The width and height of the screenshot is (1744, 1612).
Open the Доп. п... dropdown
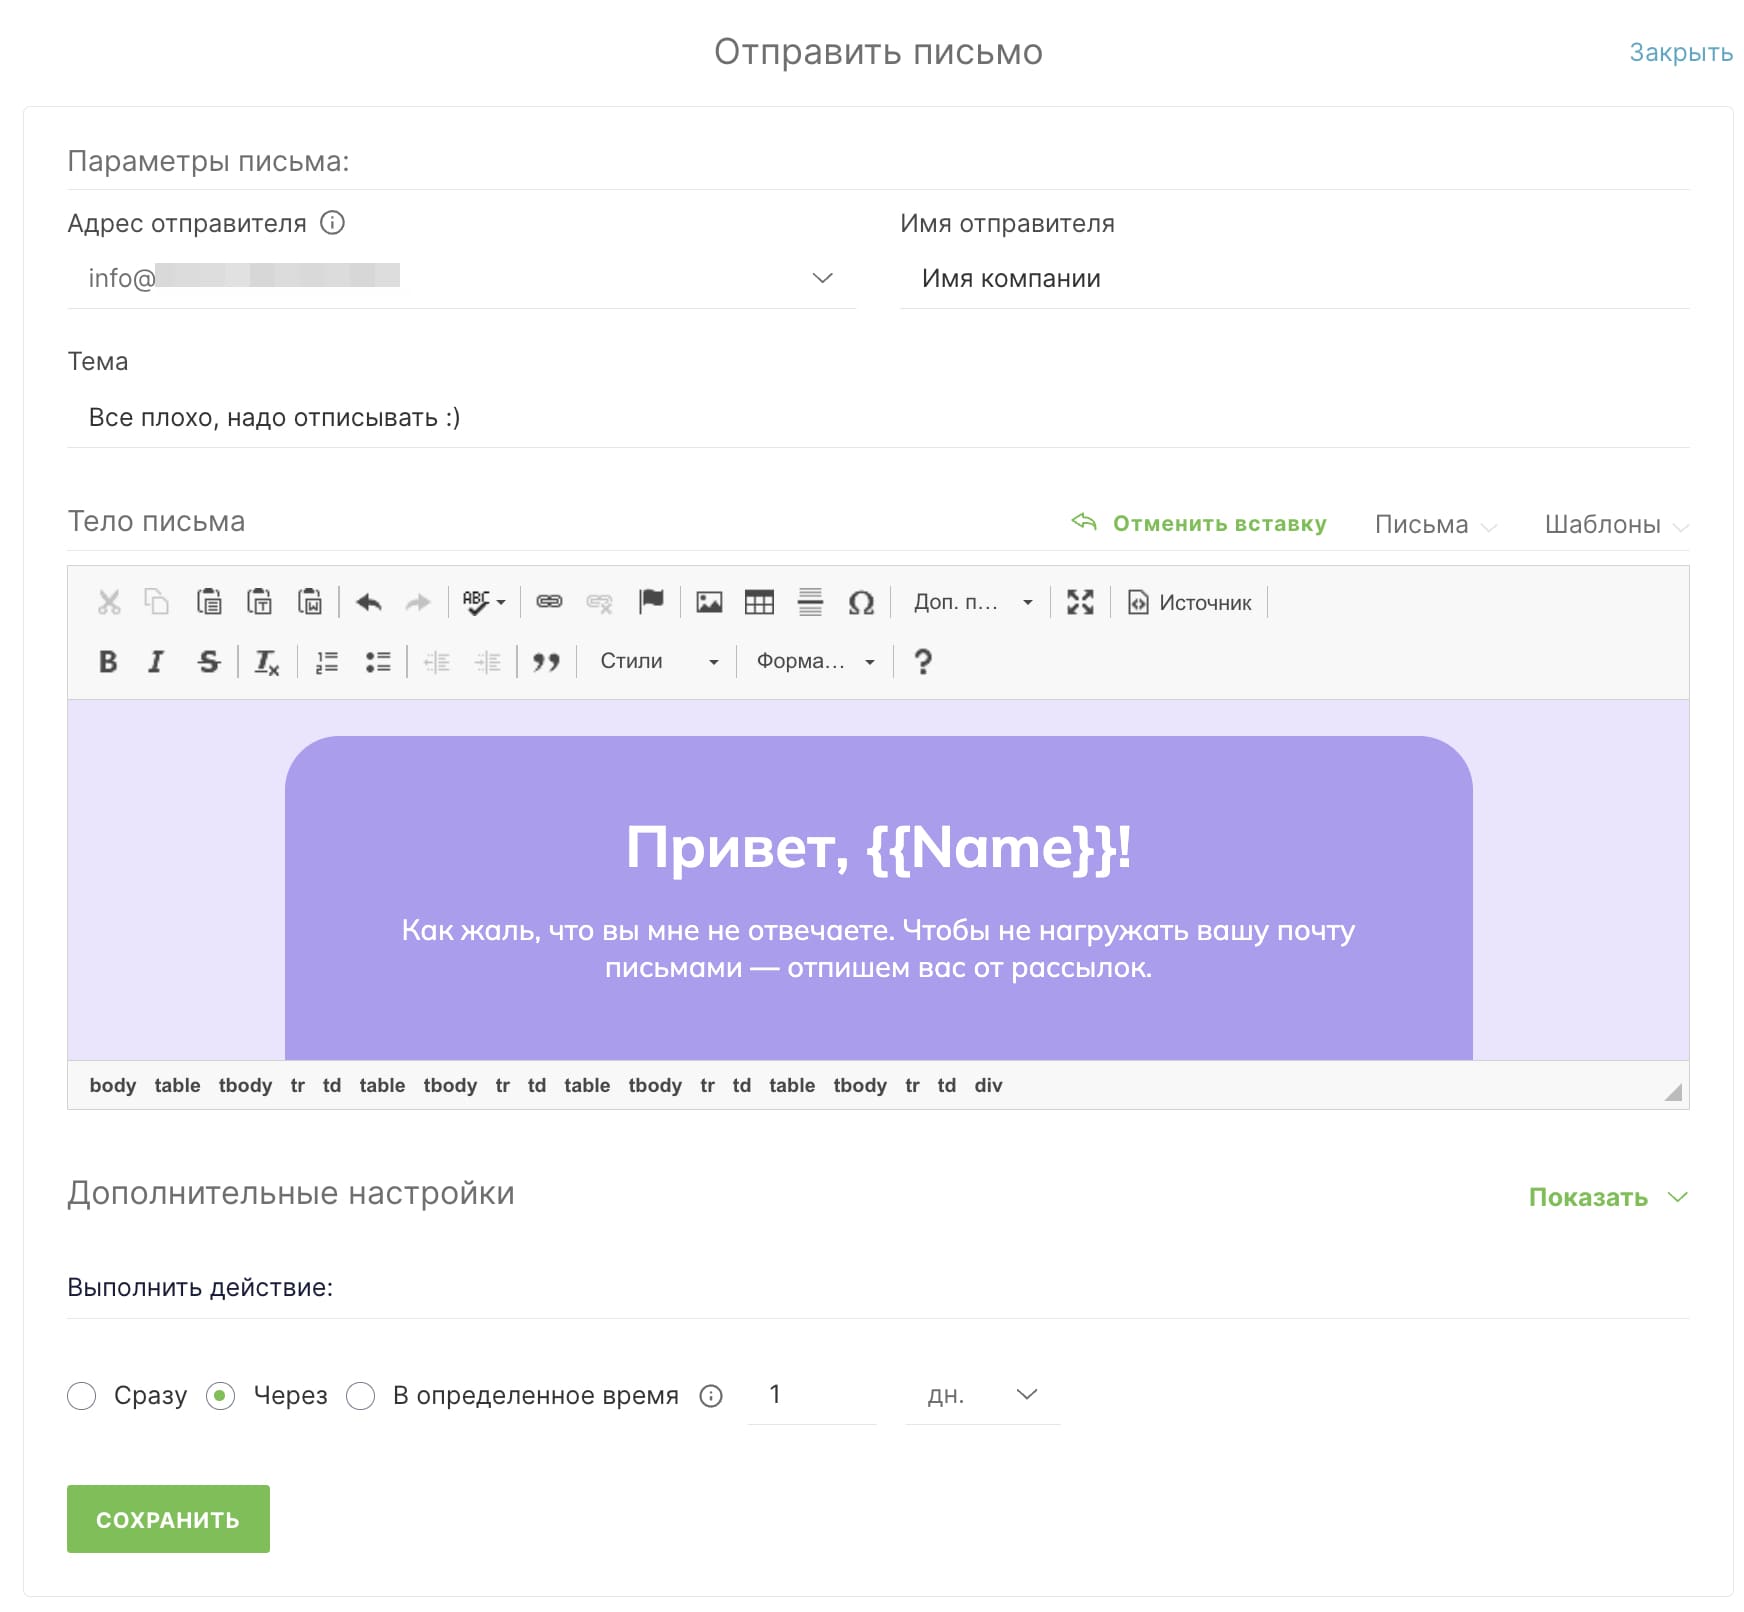pyautogui.click(x=973, y=602)
